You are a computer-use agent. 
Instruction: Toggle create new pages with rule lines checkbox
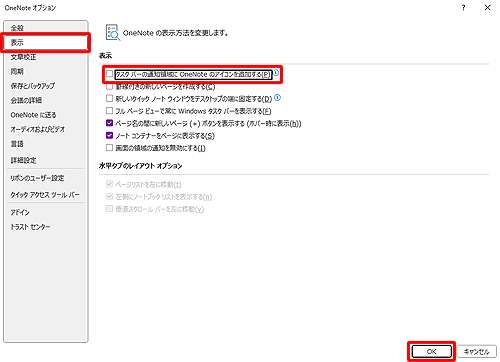pyautogui.click(x=109, y=87)
